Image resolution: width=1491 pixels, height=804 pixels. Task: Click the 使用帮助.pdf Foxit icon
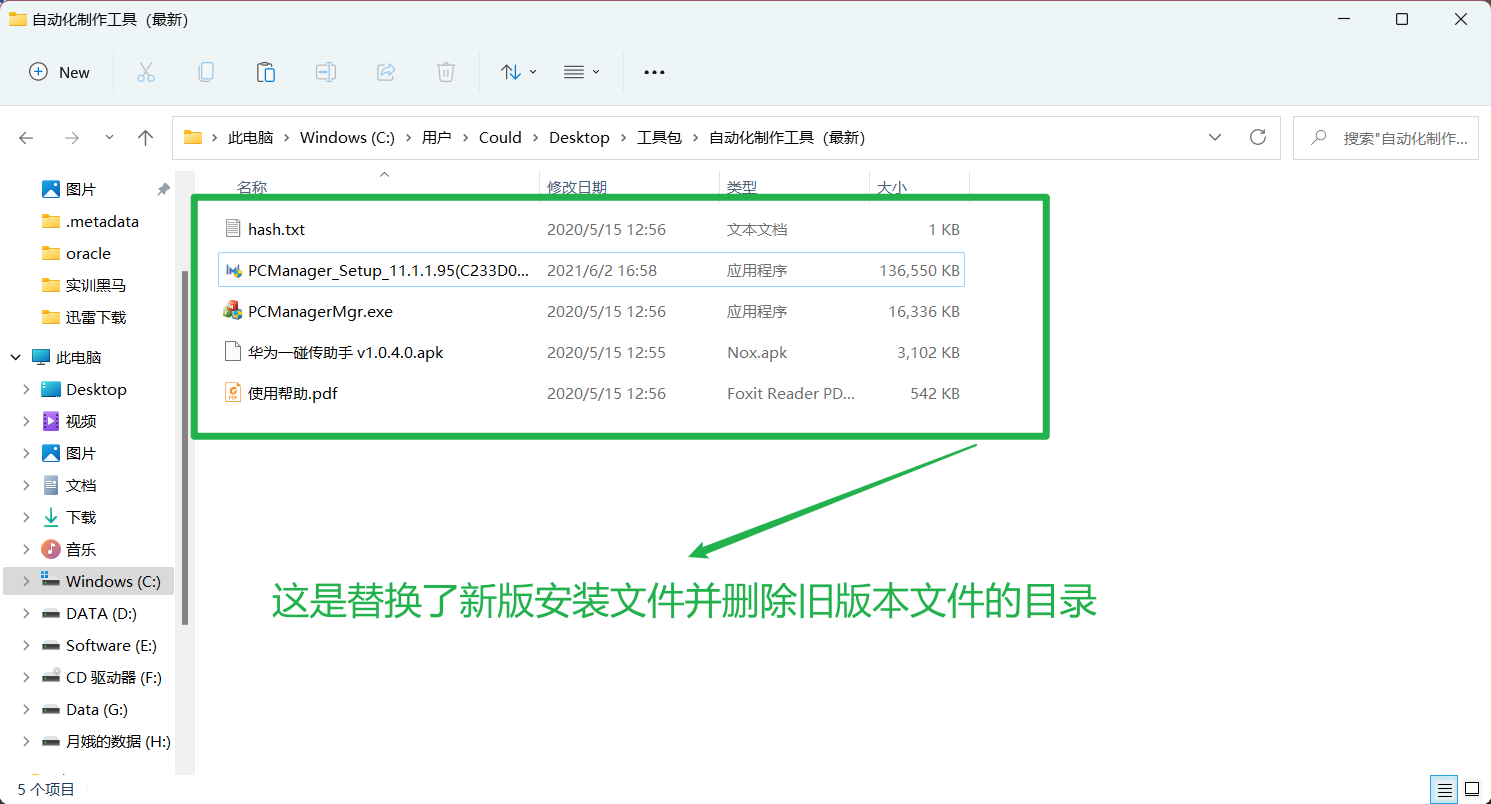pos(233,393)
